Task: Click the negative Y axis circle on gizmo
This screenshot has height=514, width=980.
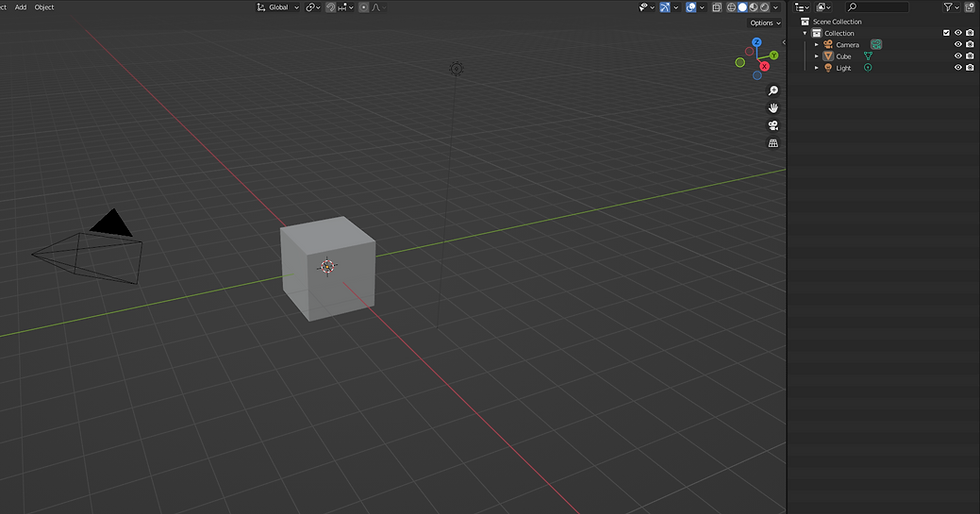Action: coord(740,63)
